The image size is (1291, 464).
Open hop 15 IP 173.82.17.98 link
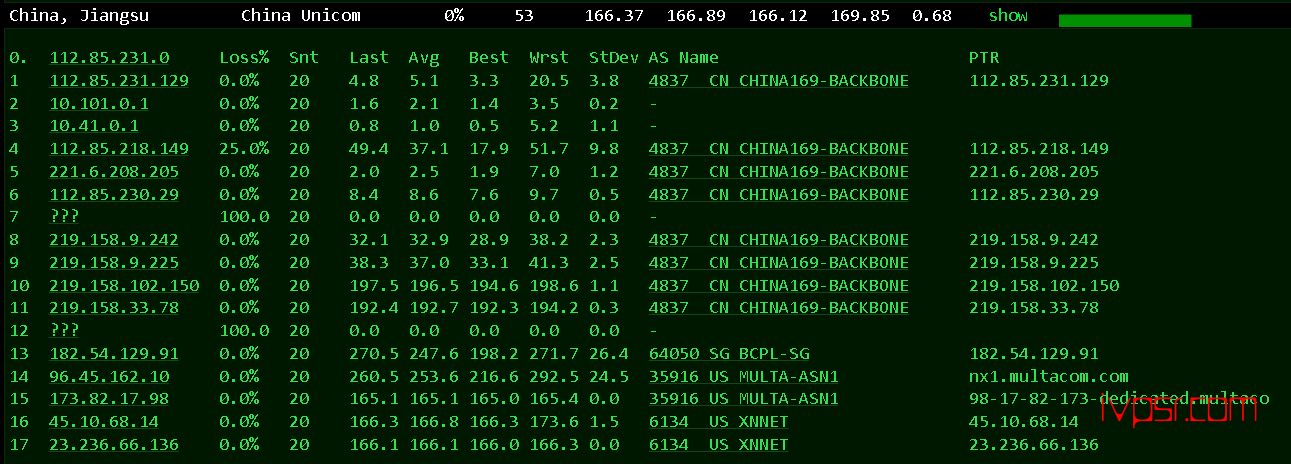point(109,398)
